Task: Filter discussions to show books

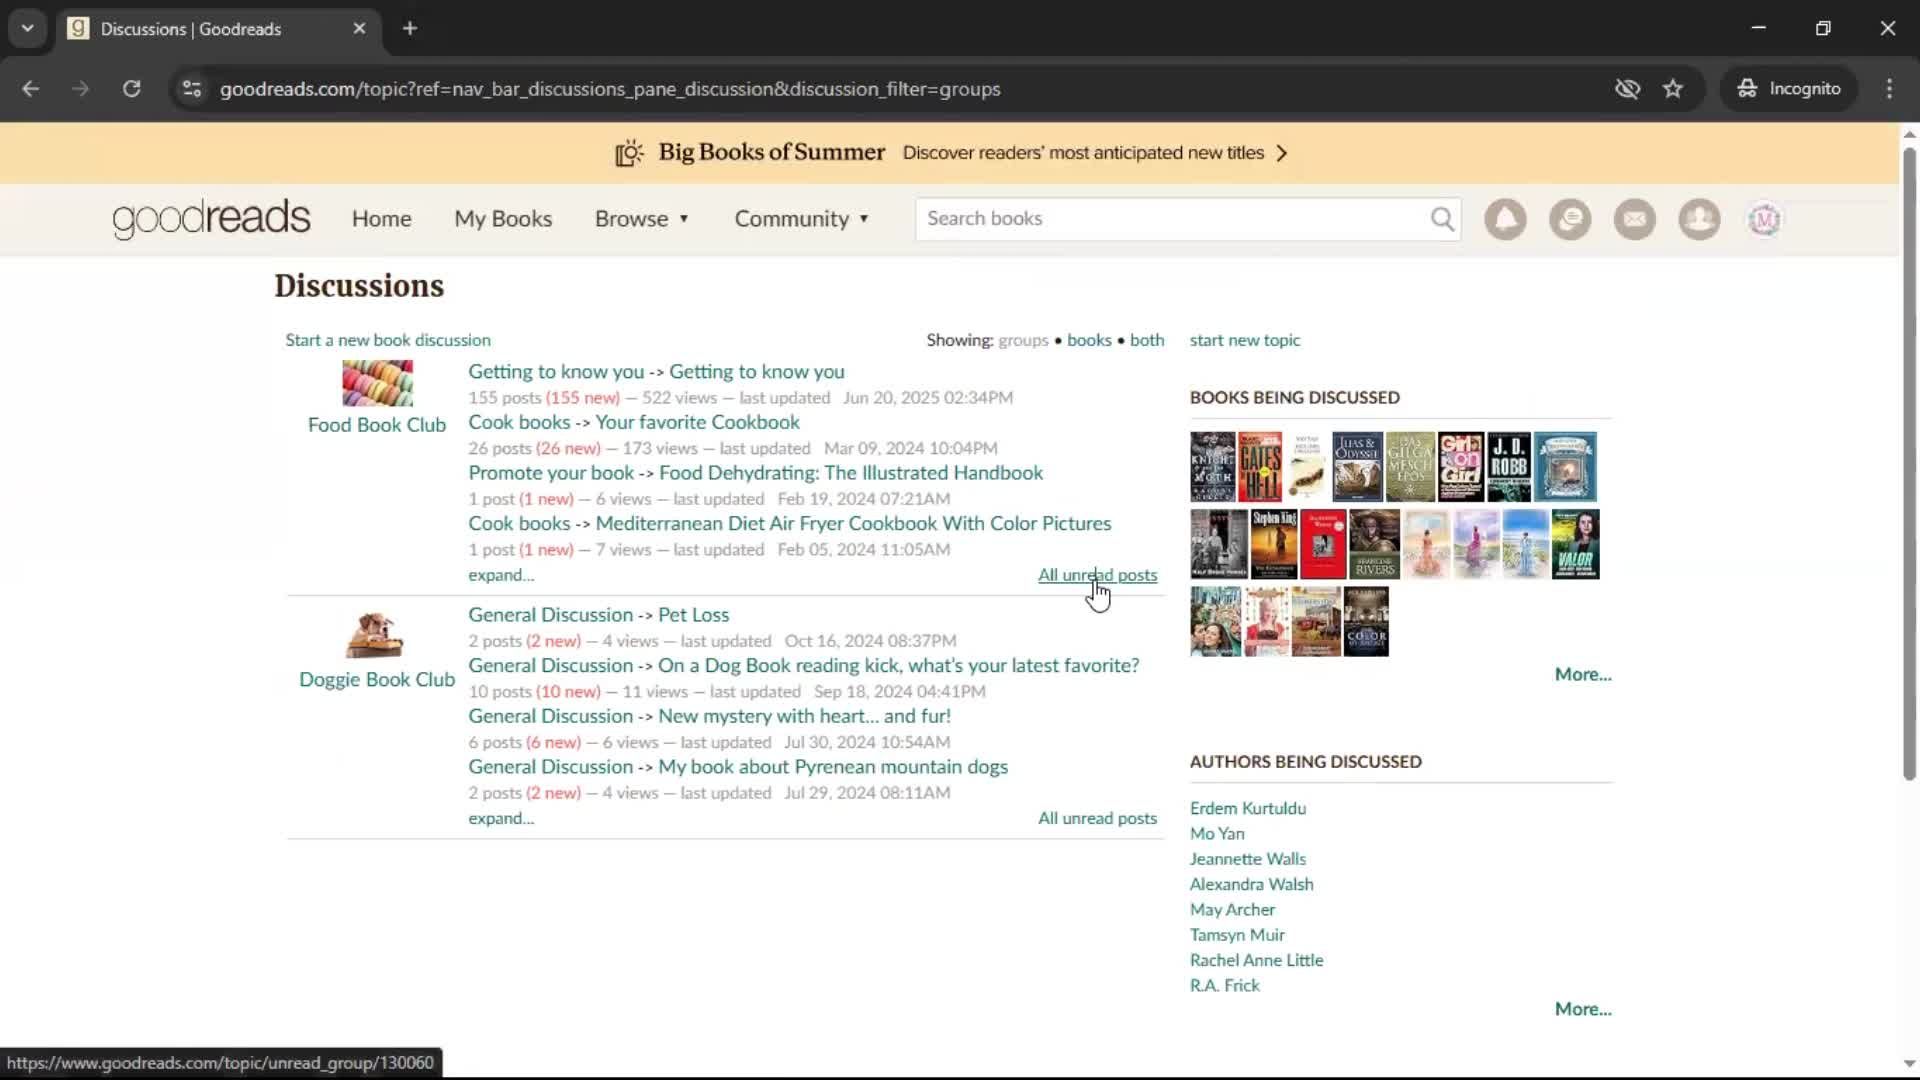Action: coord(1089,341)
